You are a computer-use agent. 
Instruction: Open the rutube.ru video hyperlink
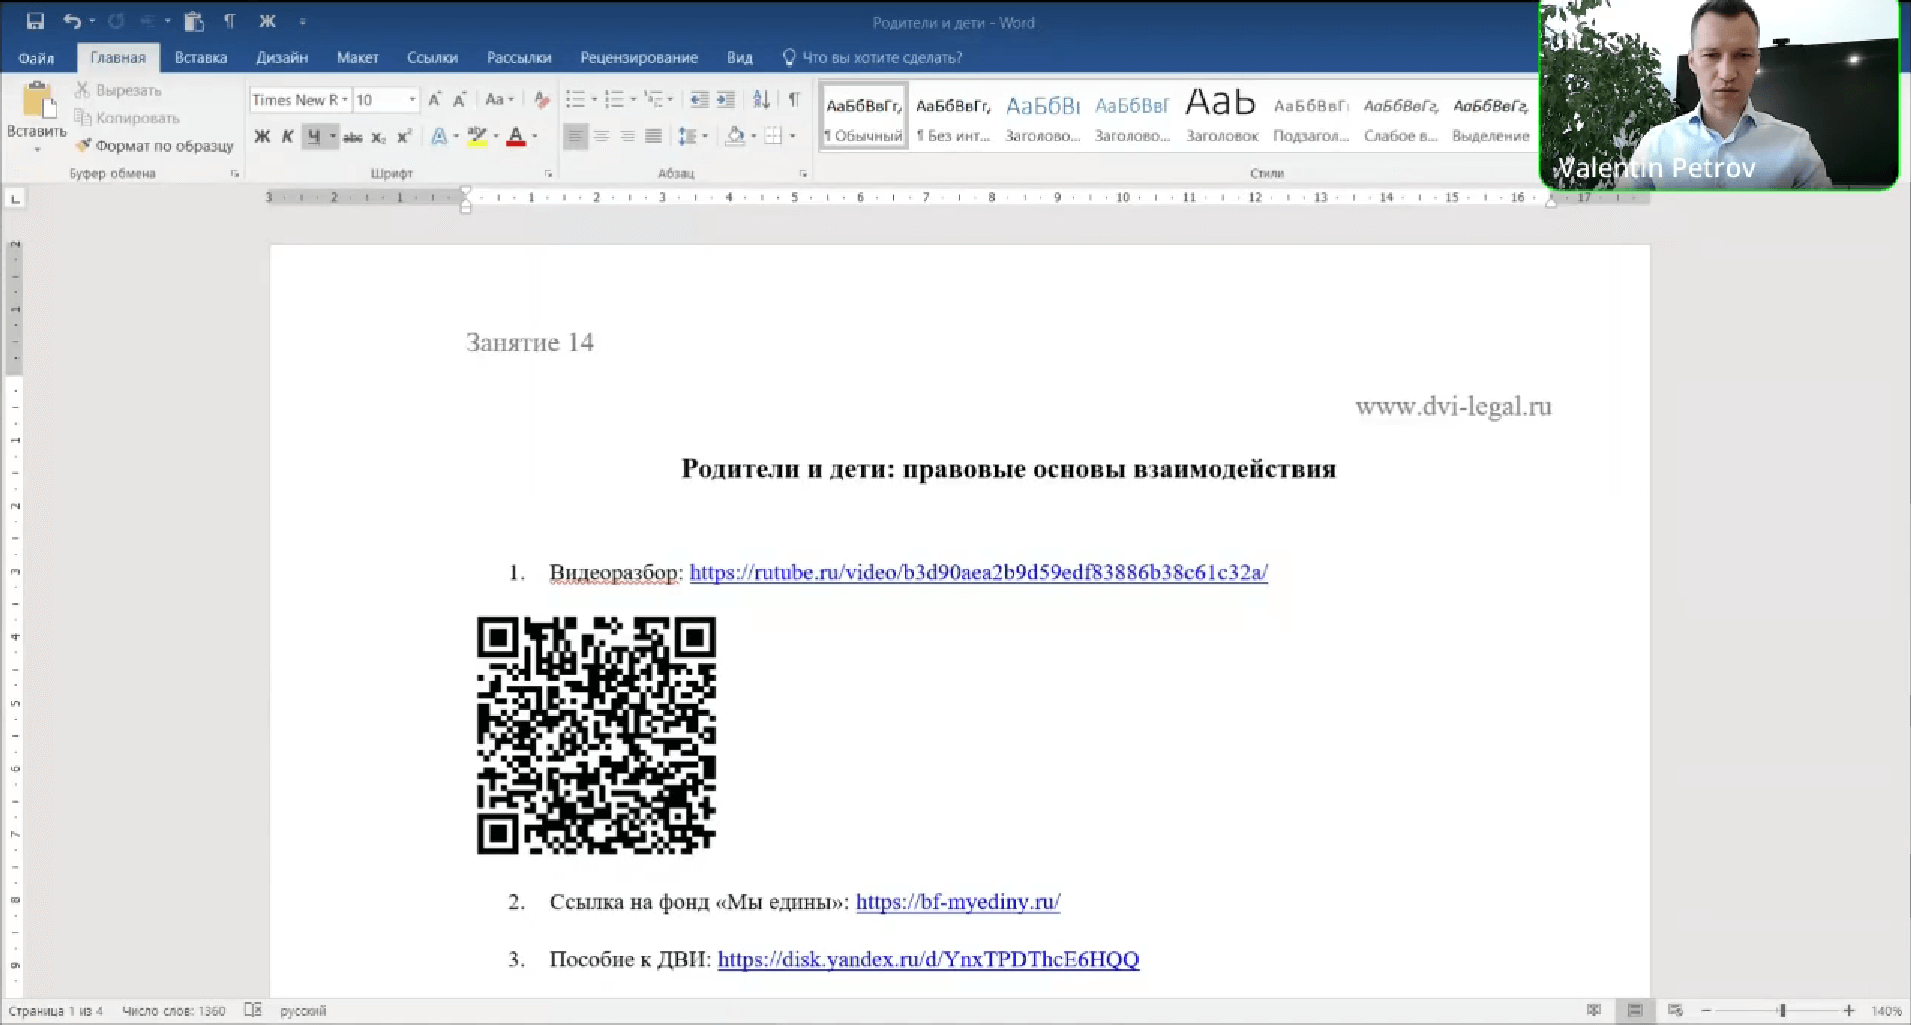click(x=978, y=572)
